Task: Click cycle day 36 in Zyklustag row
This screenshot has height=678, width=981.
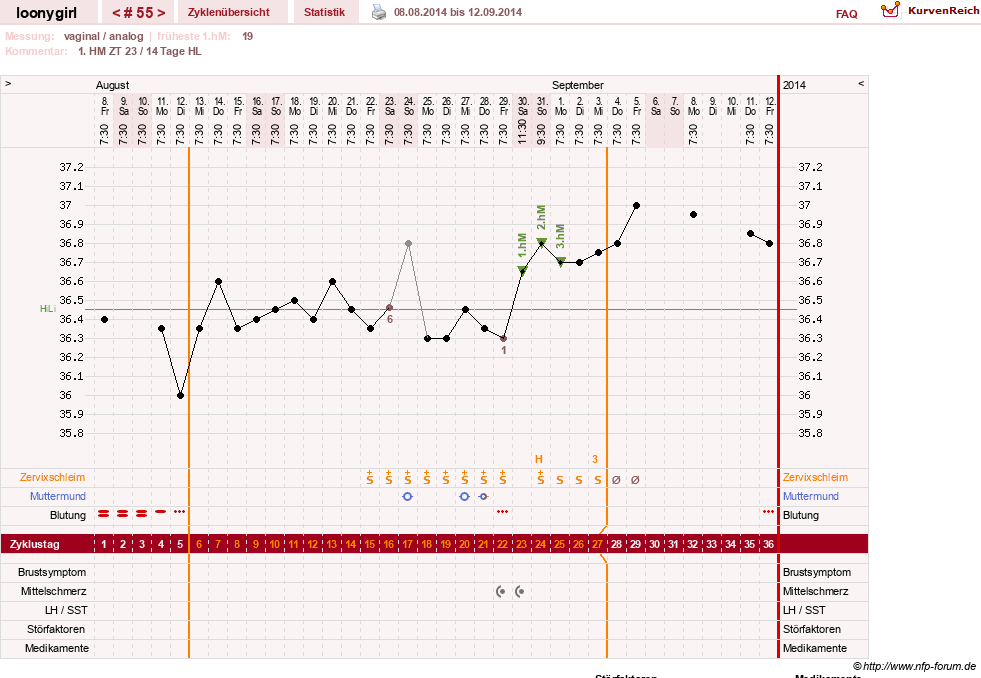Action: coord(768,544)
